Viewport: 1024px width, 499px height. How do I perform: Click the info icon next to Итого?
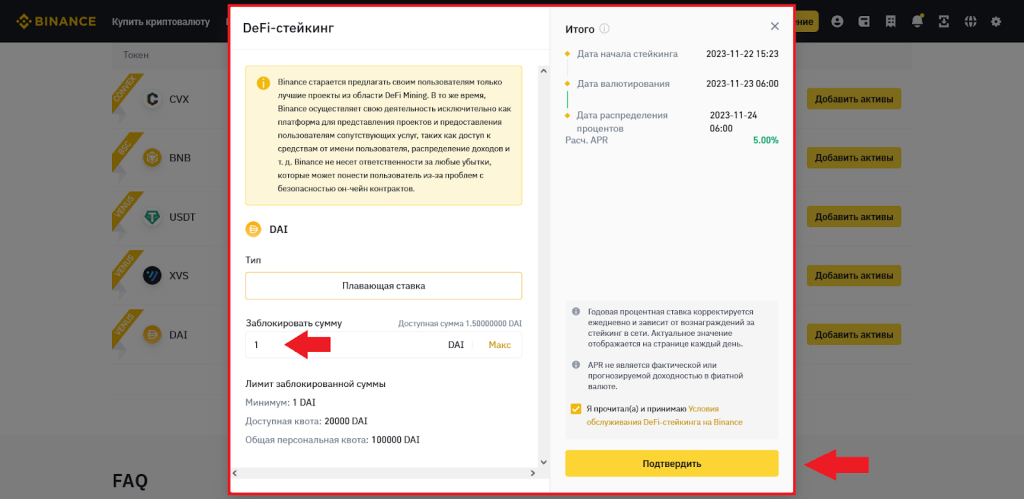(605, 29)
